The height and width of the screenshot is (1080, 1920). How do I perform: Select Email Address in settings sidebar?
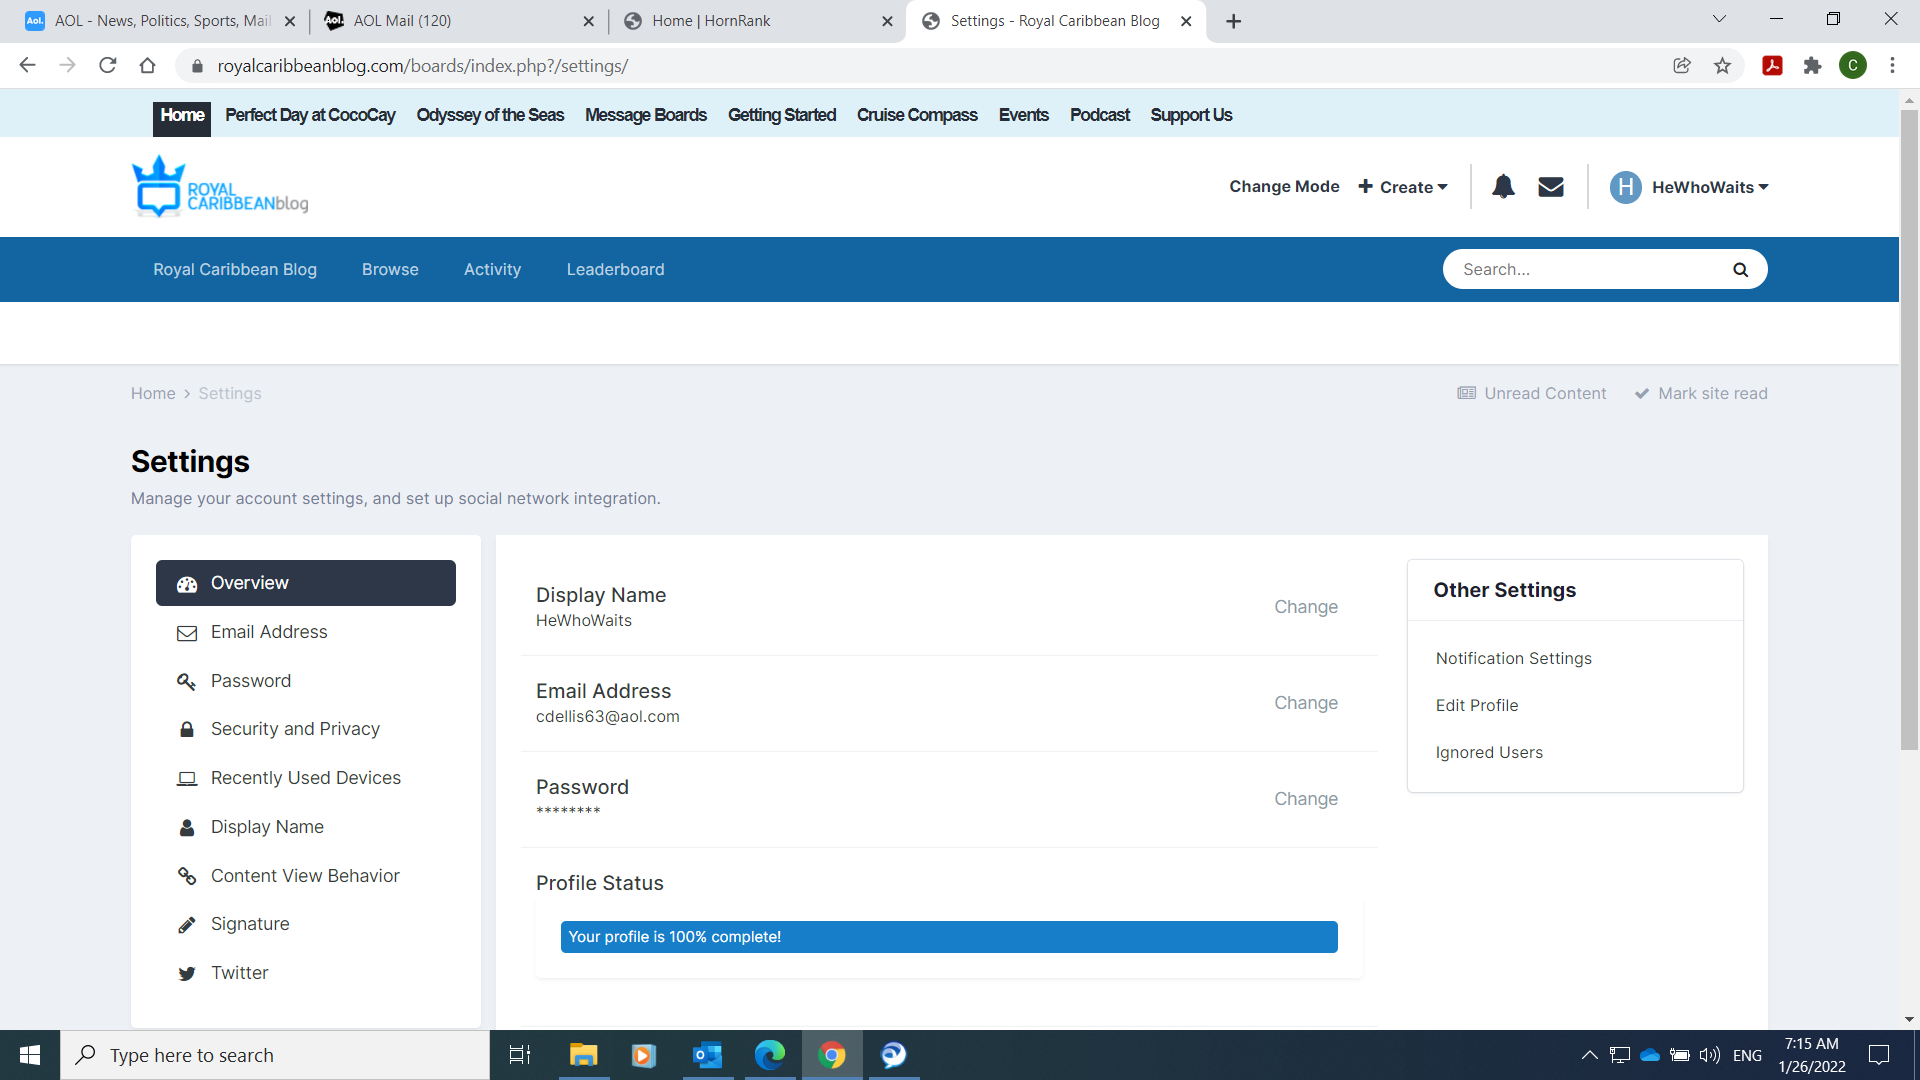pyautogui.click(x=306, y=632)
